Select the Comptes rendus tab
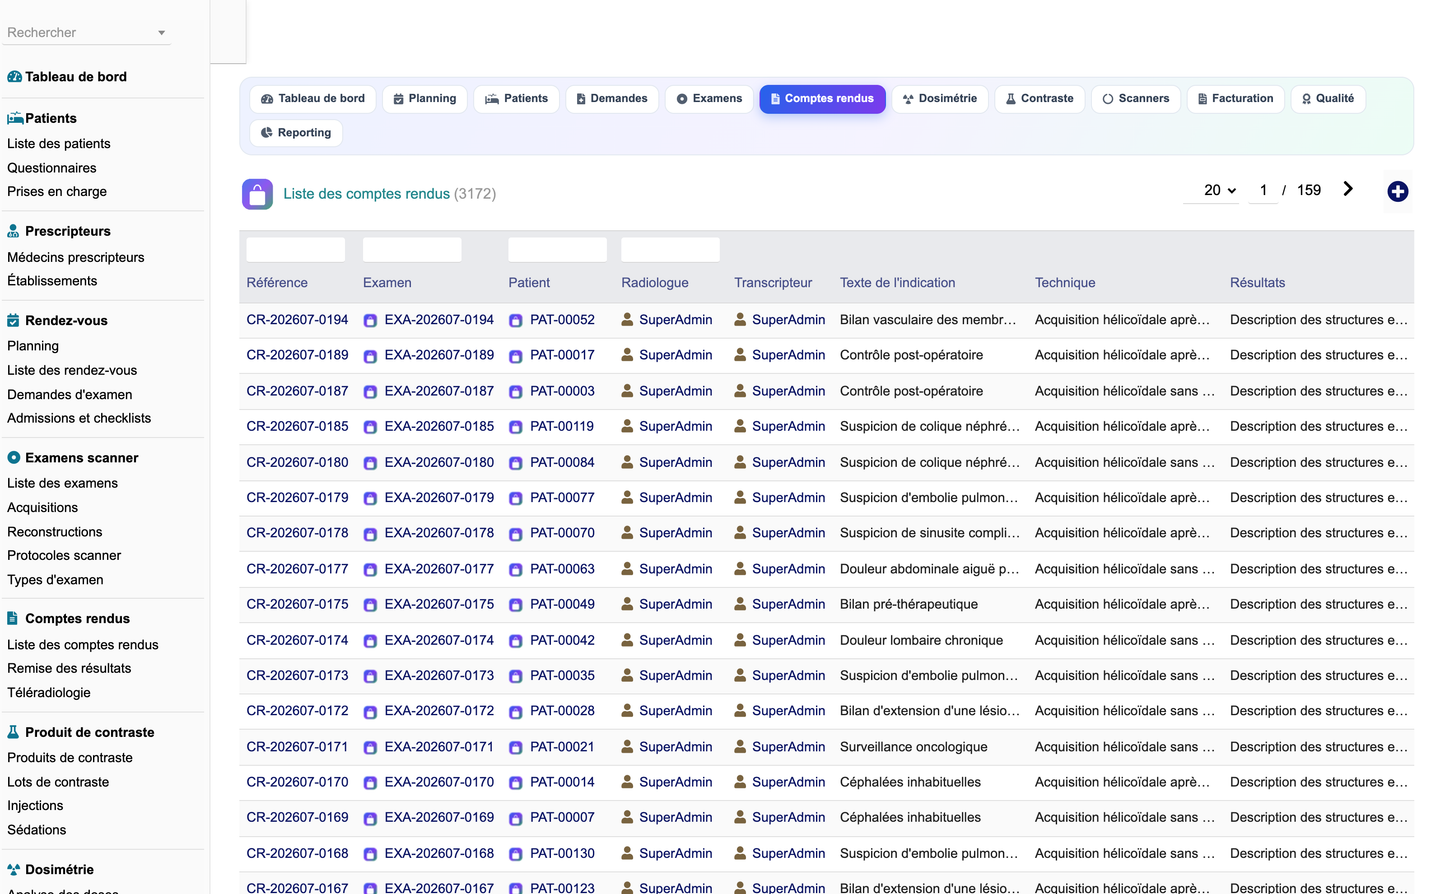 tap(822, 99)
